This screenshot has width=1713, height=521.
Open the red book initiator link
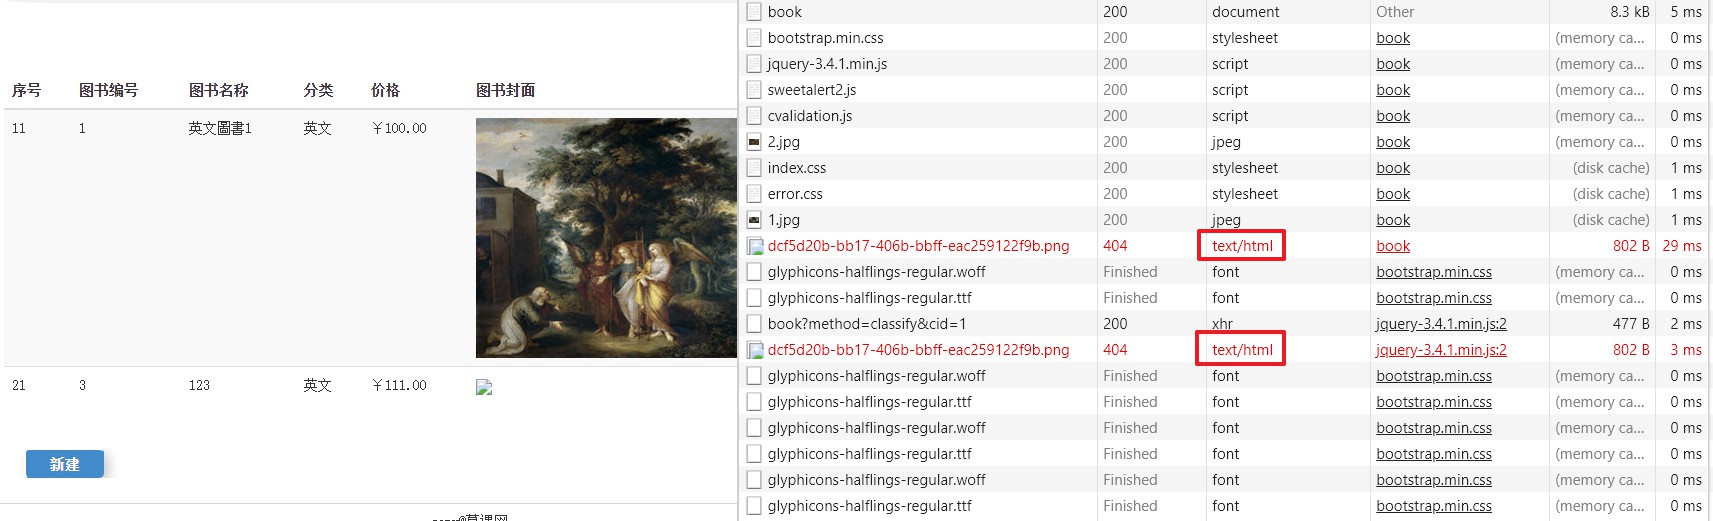pos(1392,246)
